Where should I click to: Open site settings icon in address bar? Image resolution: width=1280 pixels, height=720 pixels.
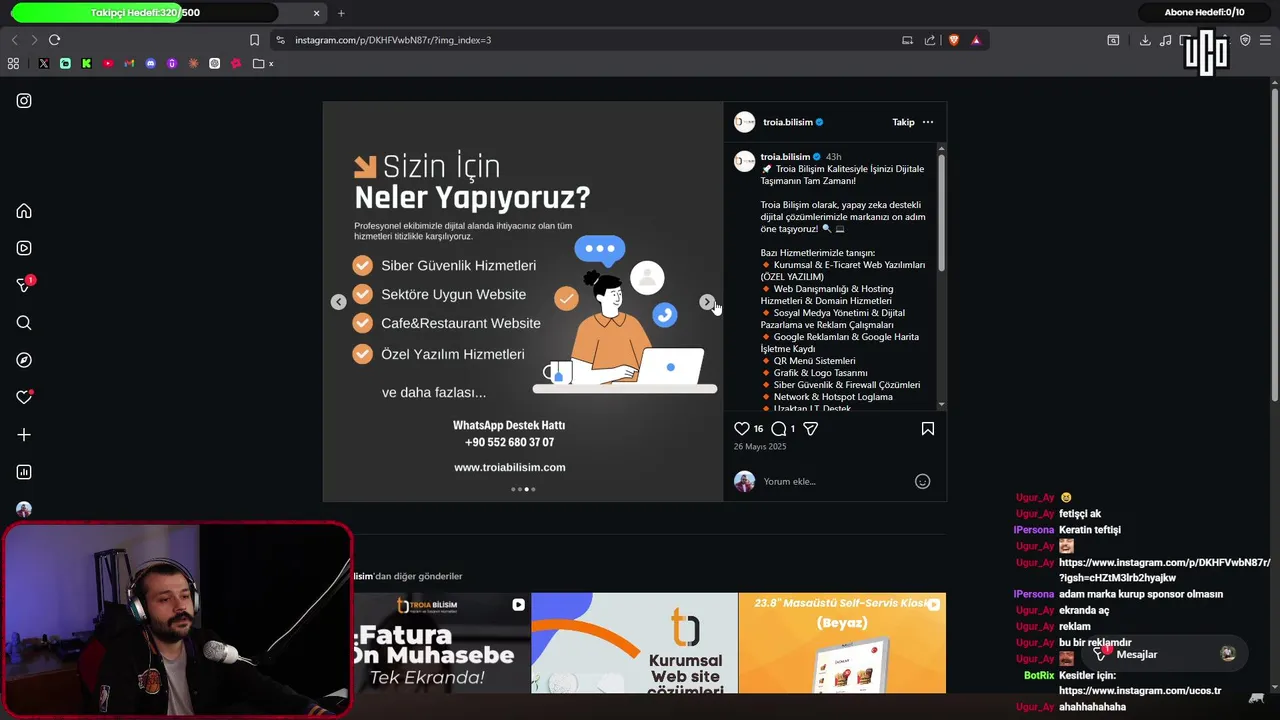pos(280,40)
